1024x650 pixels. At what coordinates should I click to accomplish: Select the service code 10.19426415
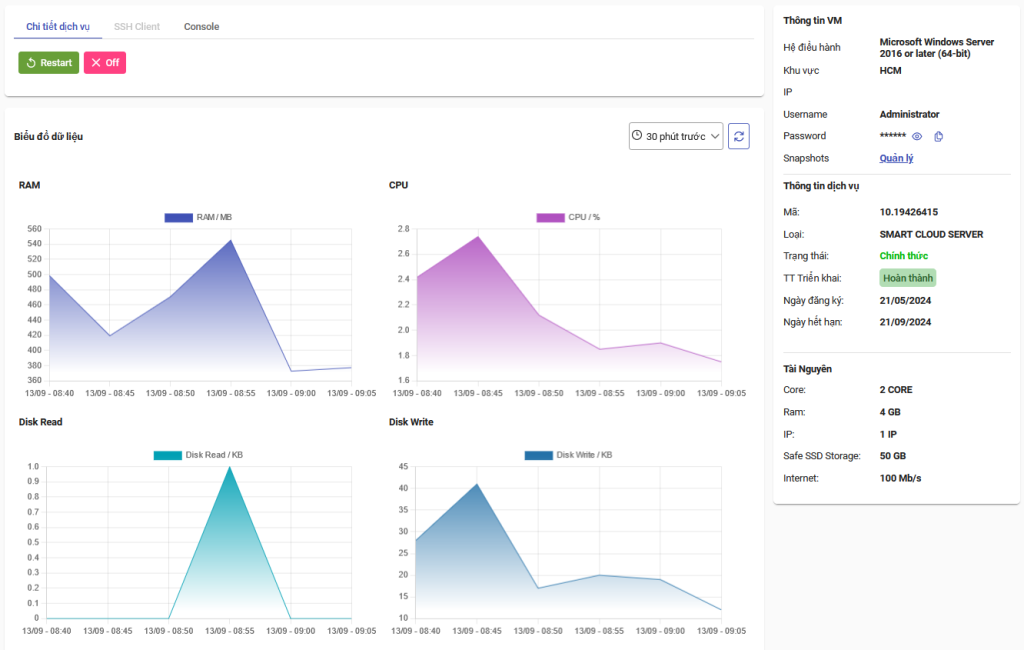(908, 212)
